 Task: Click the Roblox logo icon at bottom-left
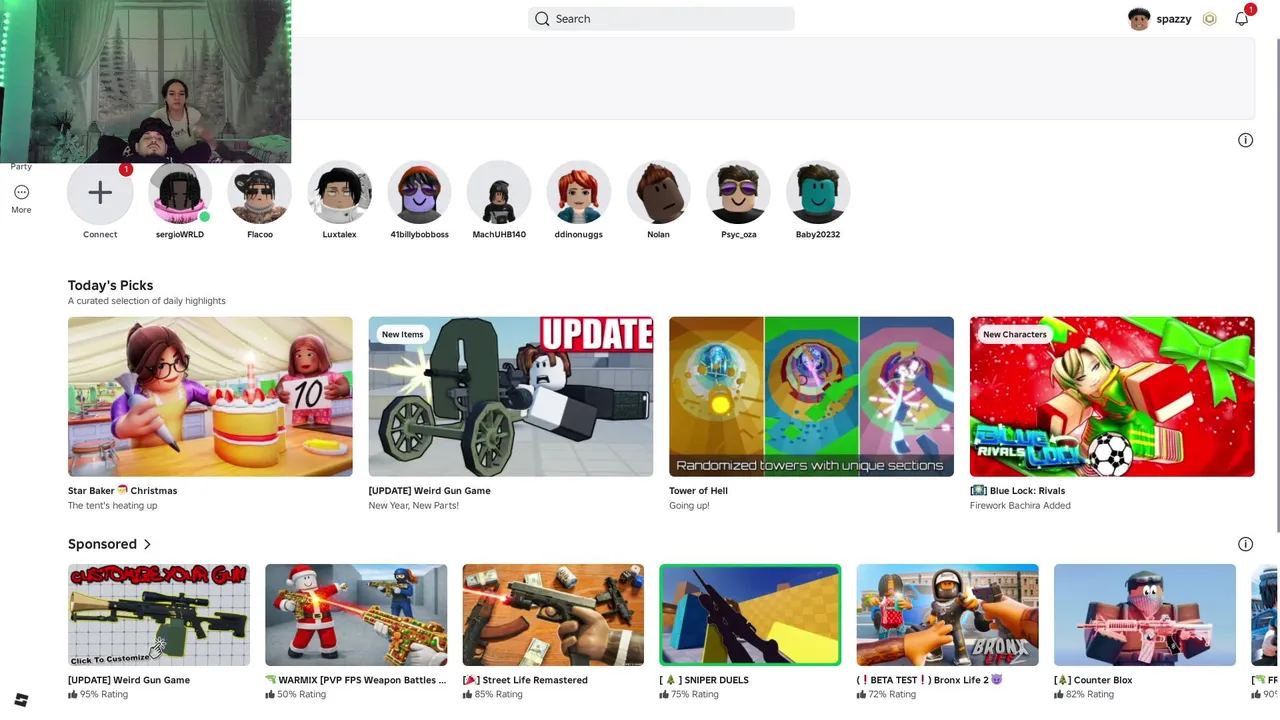click(21, 700)
